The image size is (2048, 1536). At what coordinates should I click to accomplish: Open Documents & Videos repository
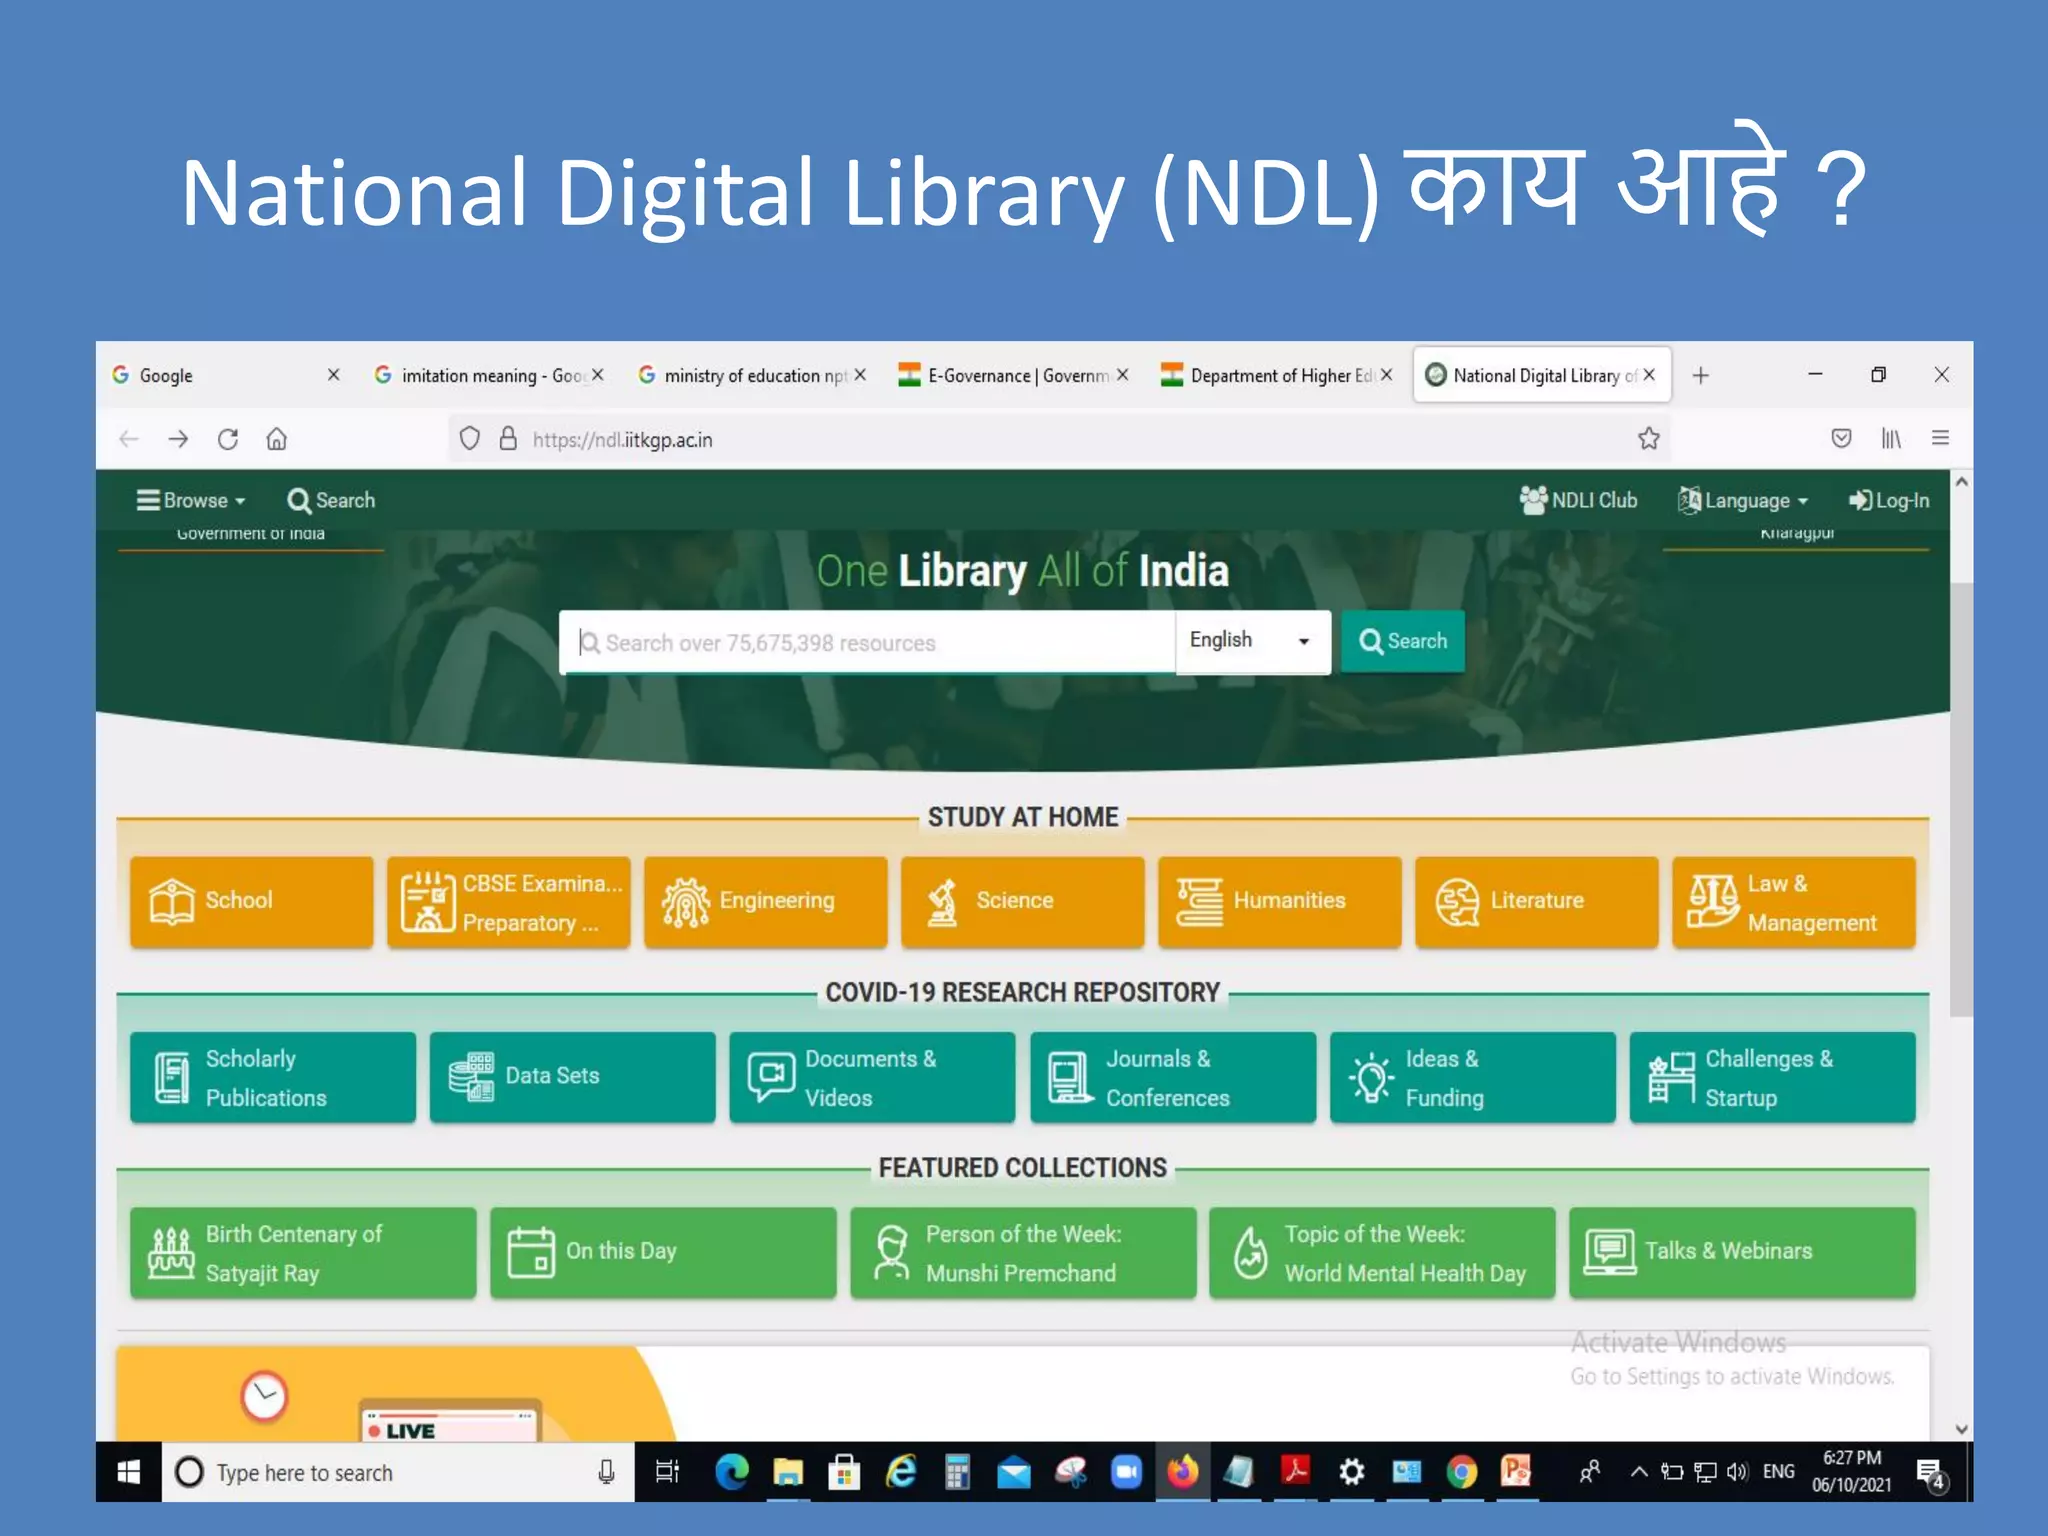[872, 1077]
